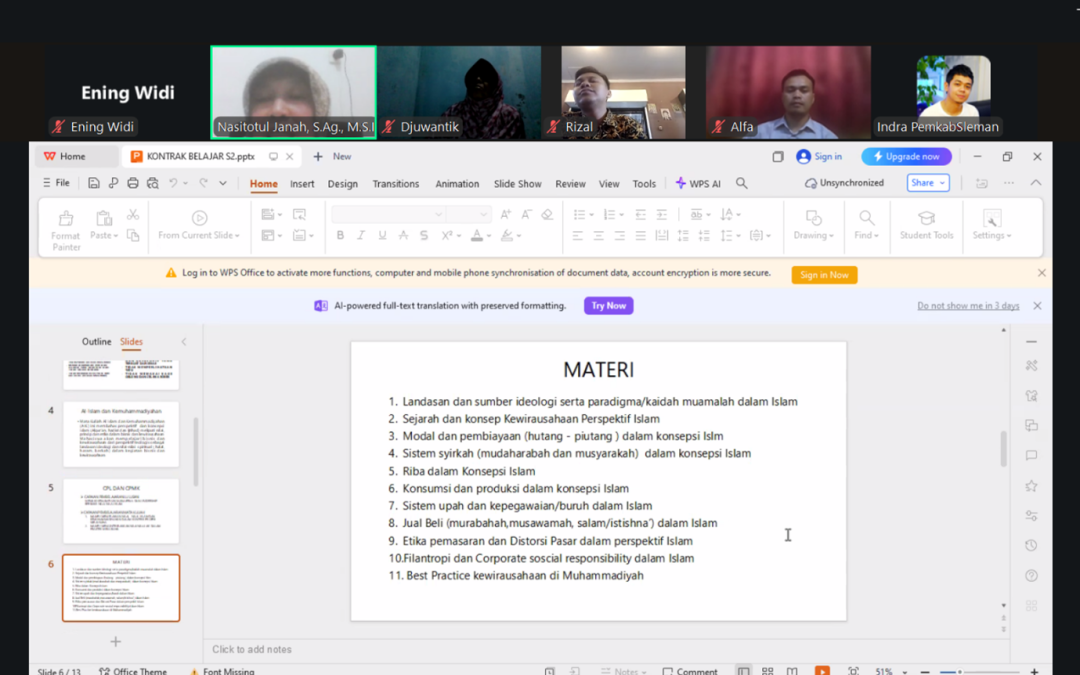Viewport: 1080px width, 675px height.
Task: Toggle the Comment pane in status bar
Action: tap(689, 671)
